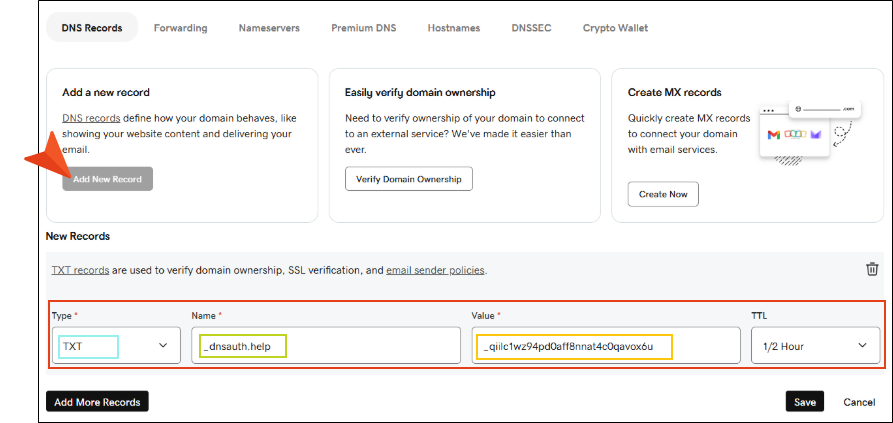Click the Add More Records button
Viewport: 893px width, 423px height.
[x=97, y=401]
